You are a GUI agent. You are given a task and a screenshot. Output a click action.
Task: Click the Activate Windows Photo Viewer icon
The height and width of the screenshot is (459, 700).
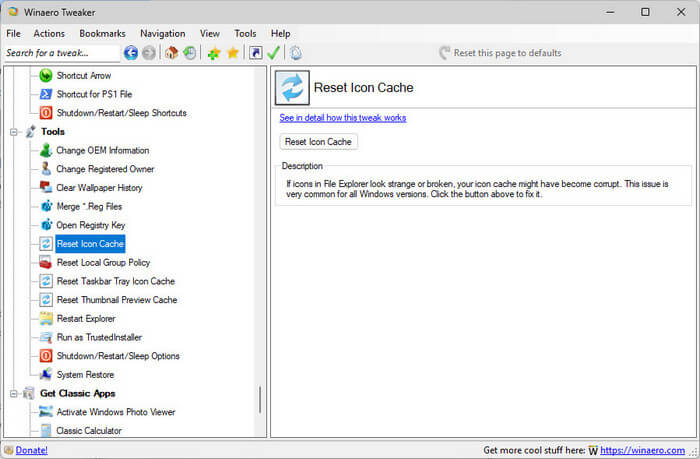pos(46,412)
